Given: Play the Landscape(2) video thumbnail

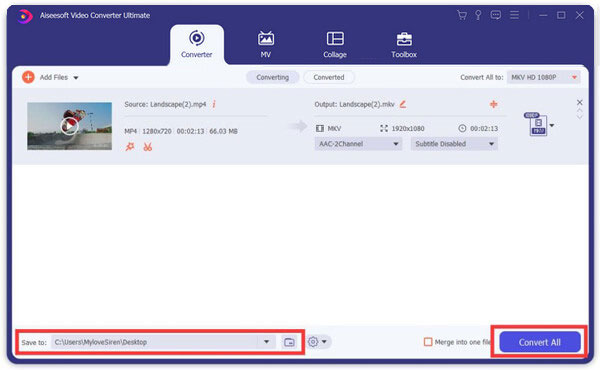Looking at the screenshot, I should (69, 126).
